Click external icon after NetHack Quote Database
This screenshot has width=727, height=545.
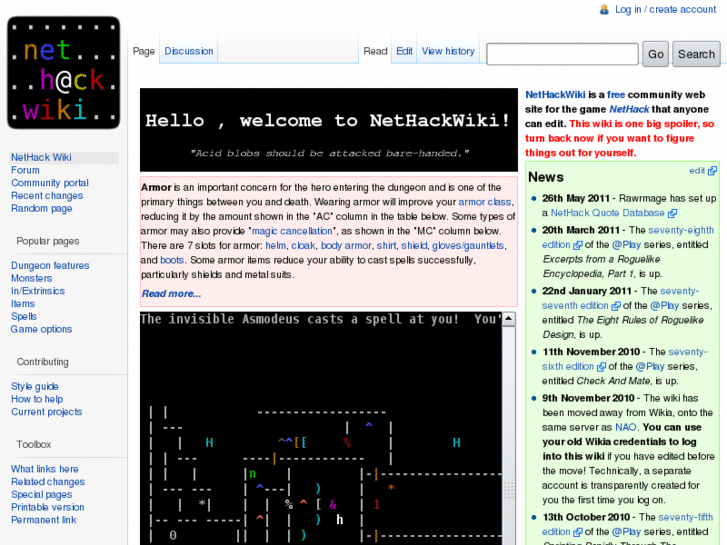672,213
